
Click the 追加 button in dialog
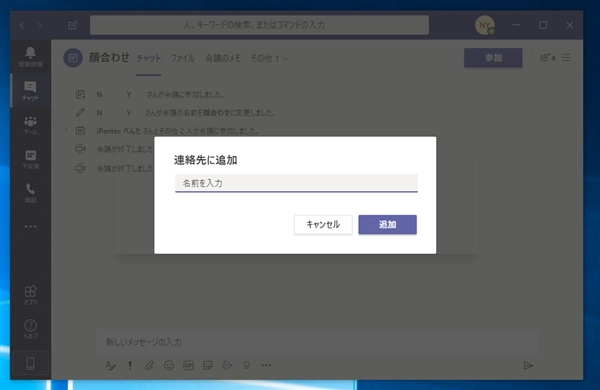point(387,224)
